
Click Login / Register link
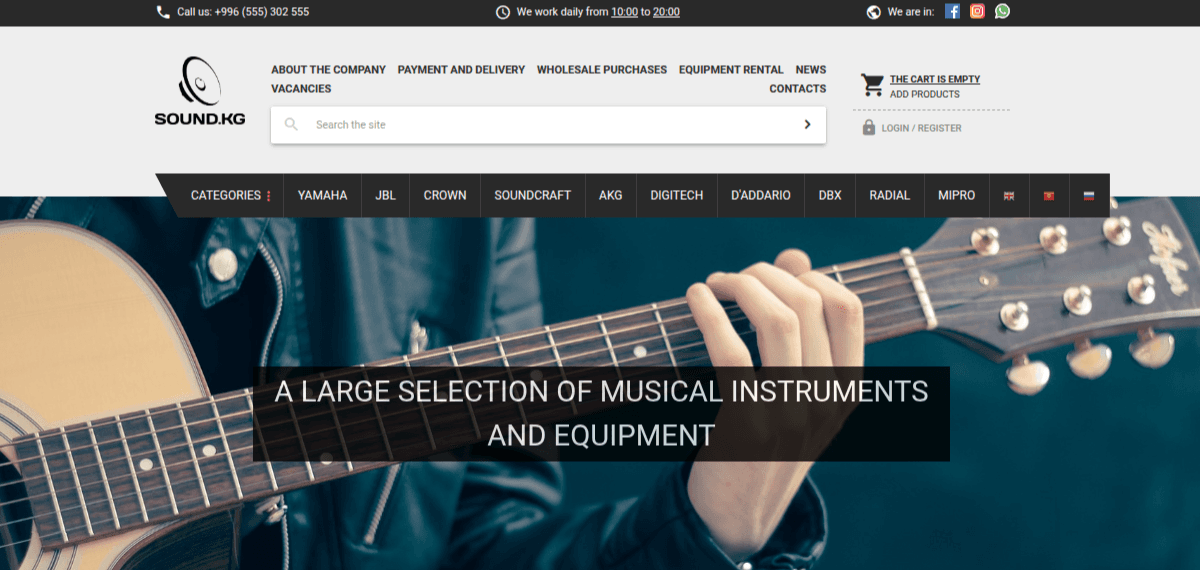pos(921,128)
